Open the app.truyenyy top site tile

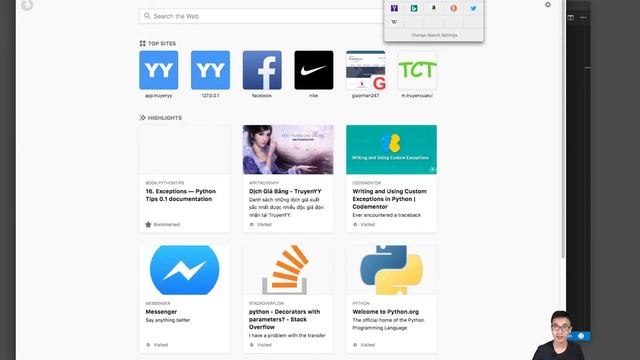158,70
